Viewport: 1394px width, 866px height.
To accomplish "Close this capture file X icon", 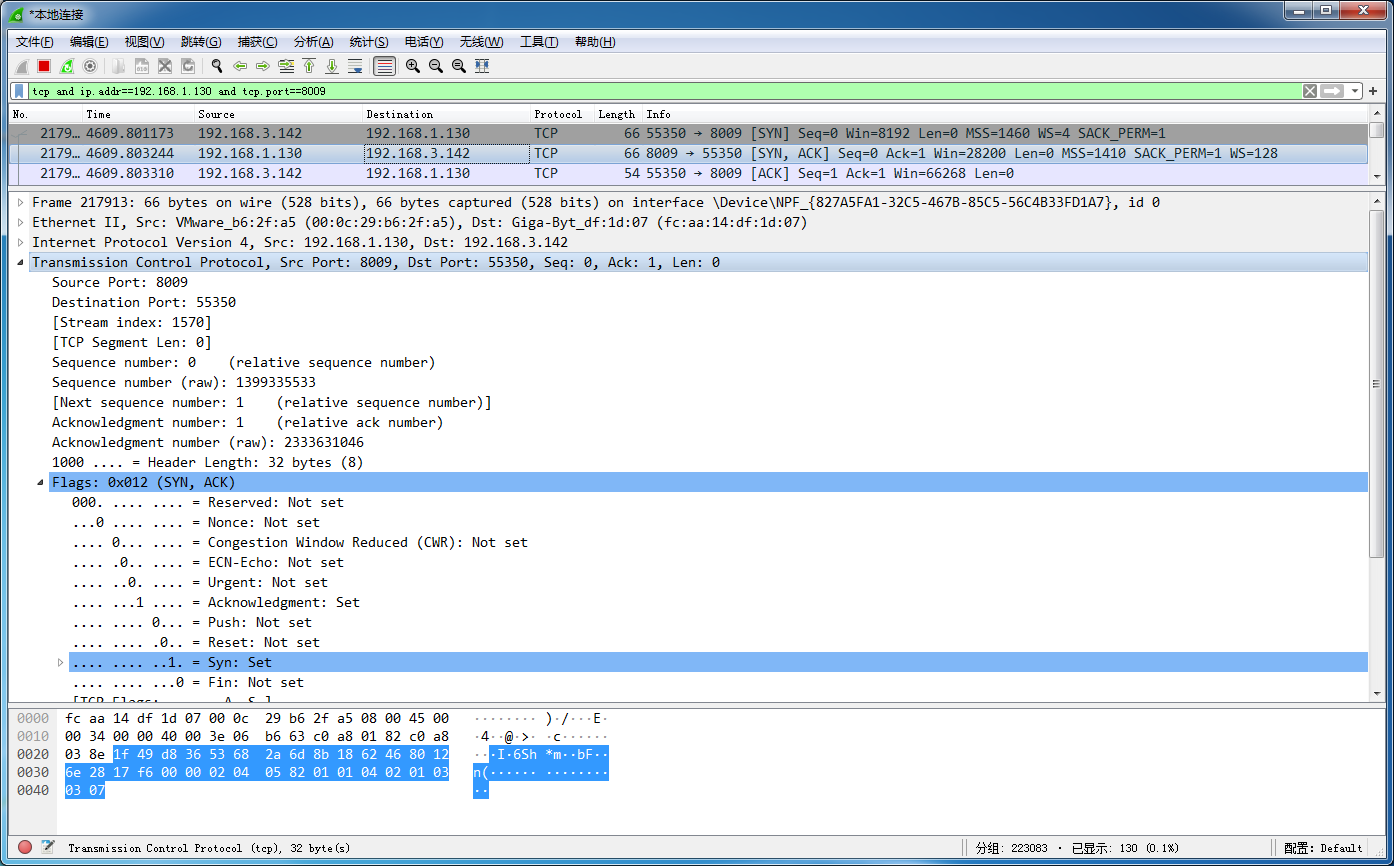I will point(165,66).
